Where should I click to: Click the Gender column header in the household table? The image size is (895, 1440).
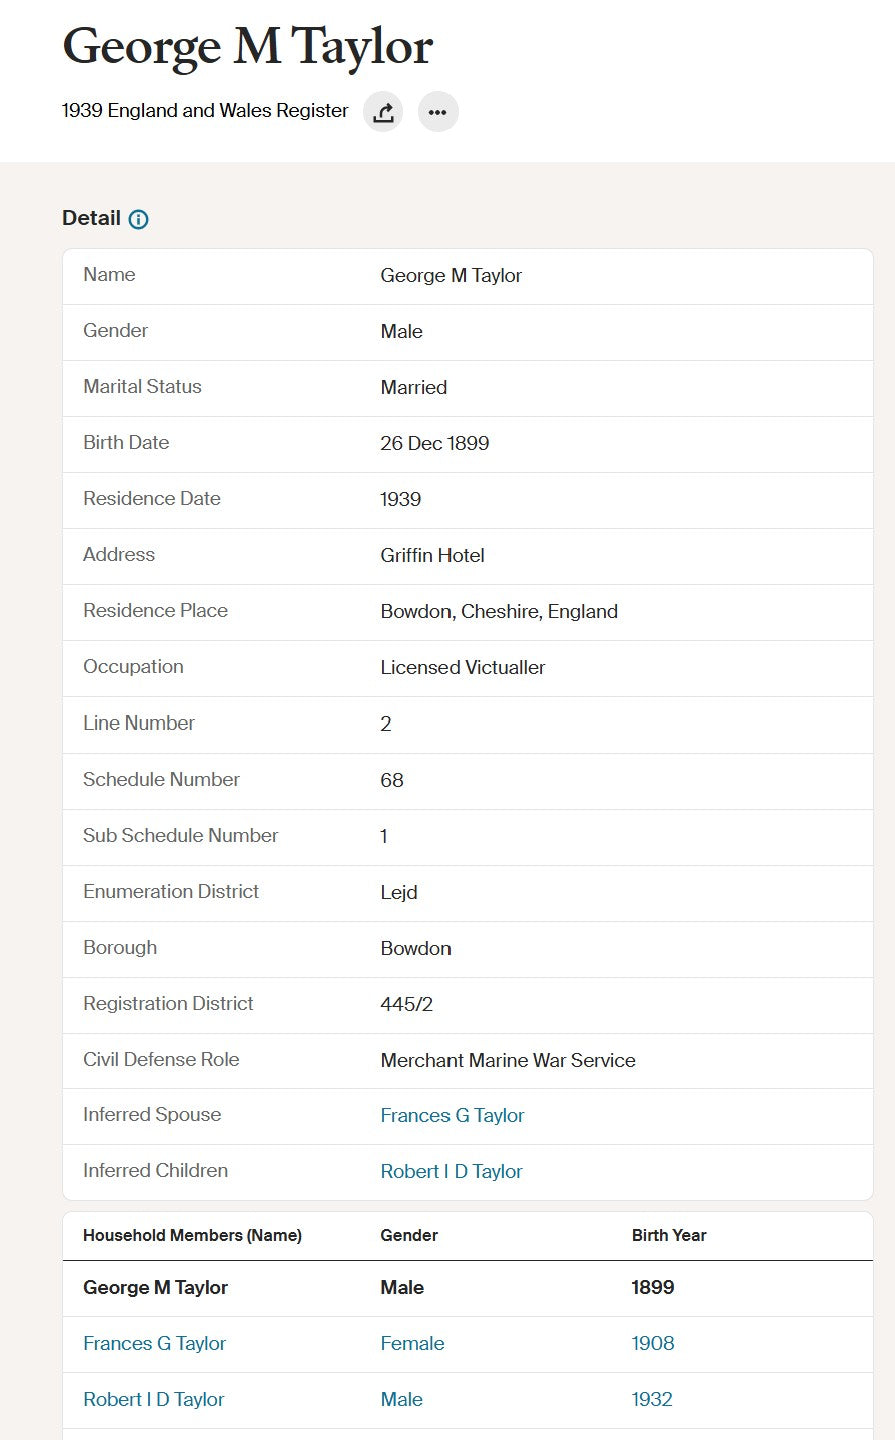pyautogui.click(x=409, y=1235)
